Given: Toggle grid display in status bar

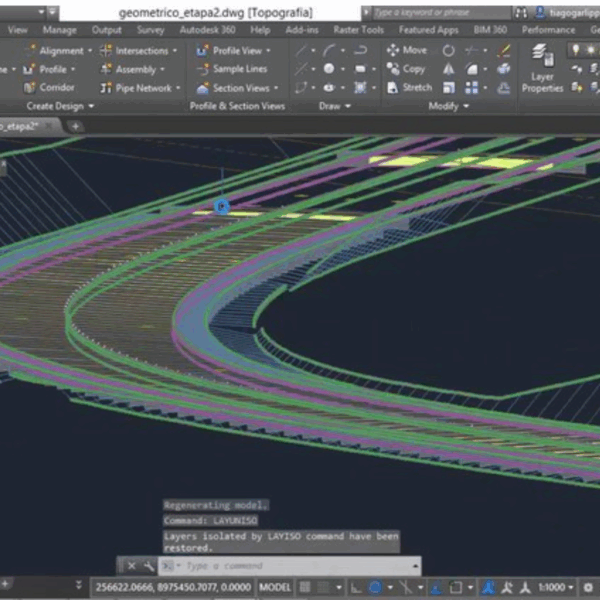Looking at the screenshot, I should tap(307, 587).
